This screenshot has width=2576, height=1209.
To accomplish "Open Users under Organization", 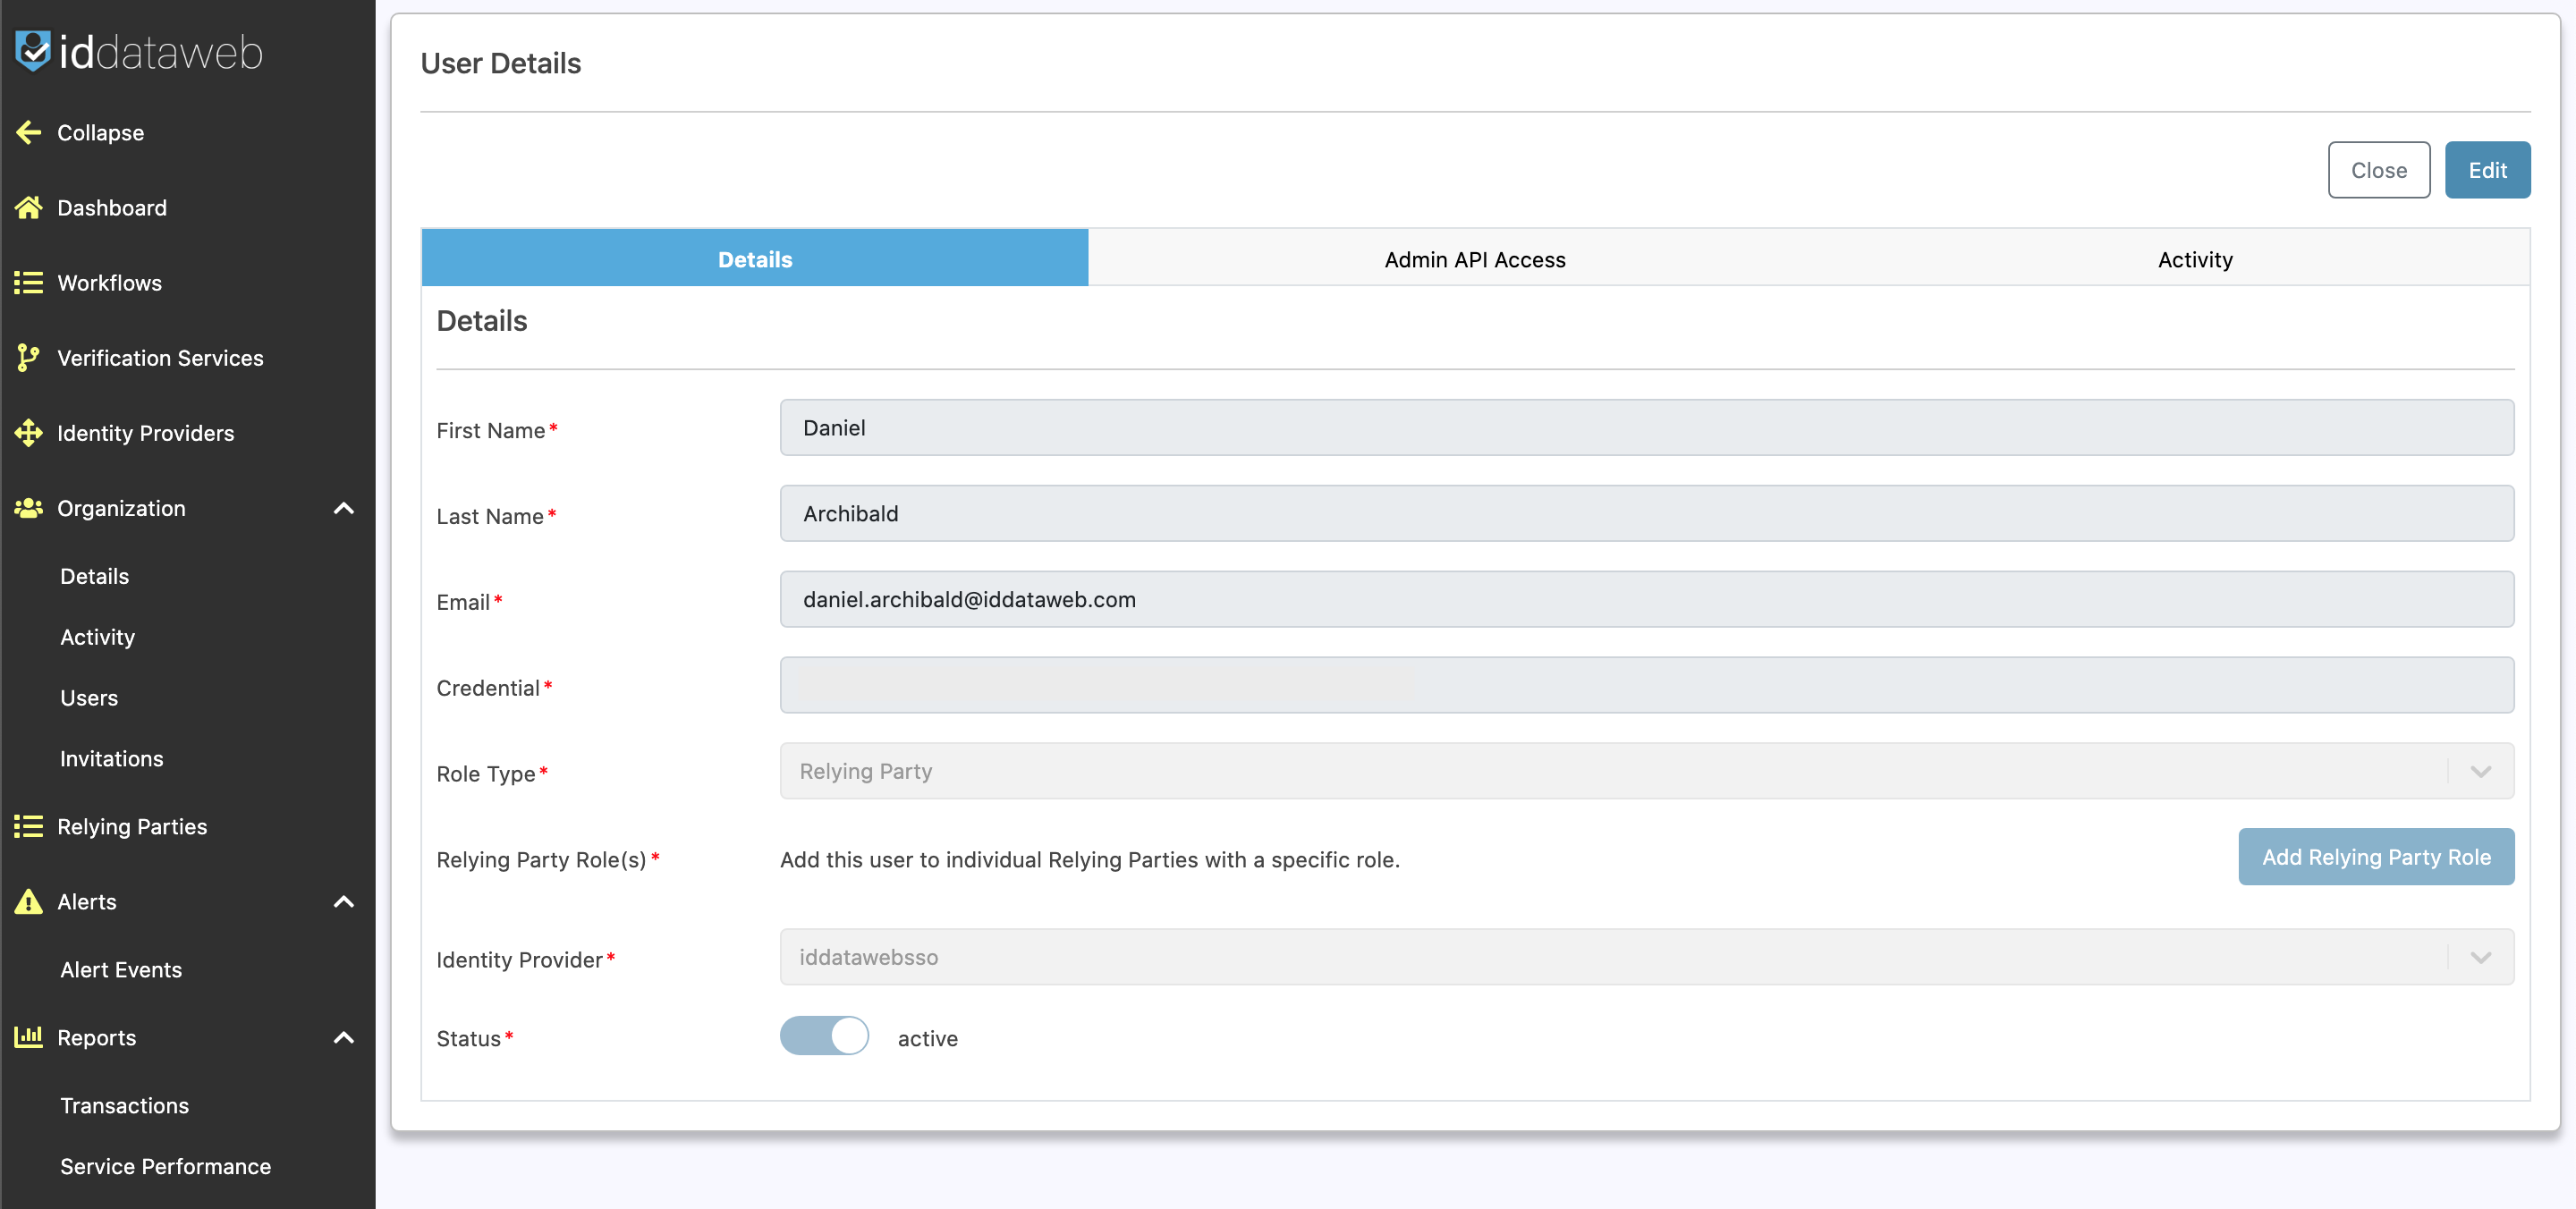I will click(x=89, y=697).
